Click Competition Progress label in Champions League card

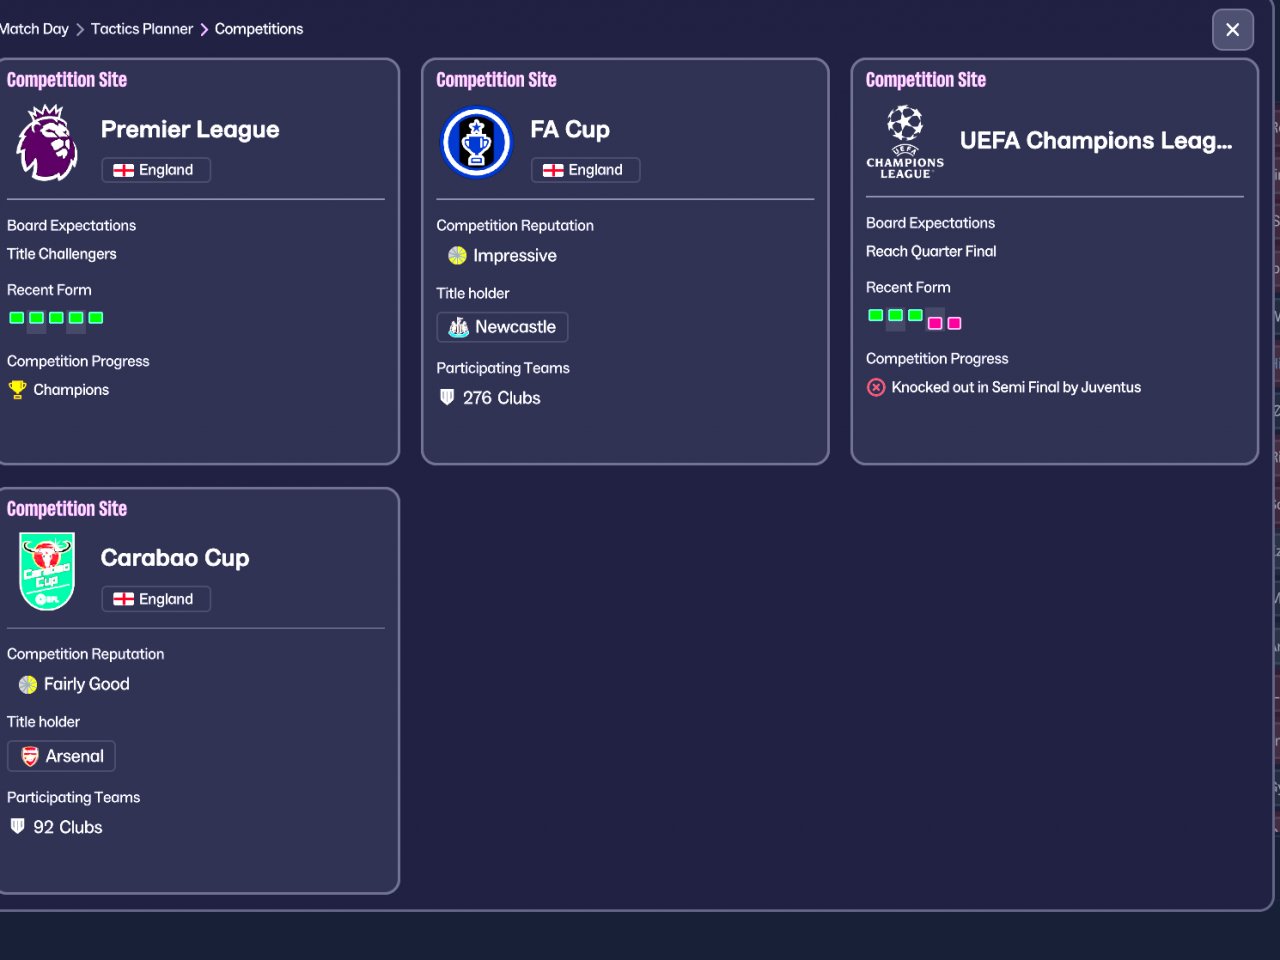tap(937, 358)
